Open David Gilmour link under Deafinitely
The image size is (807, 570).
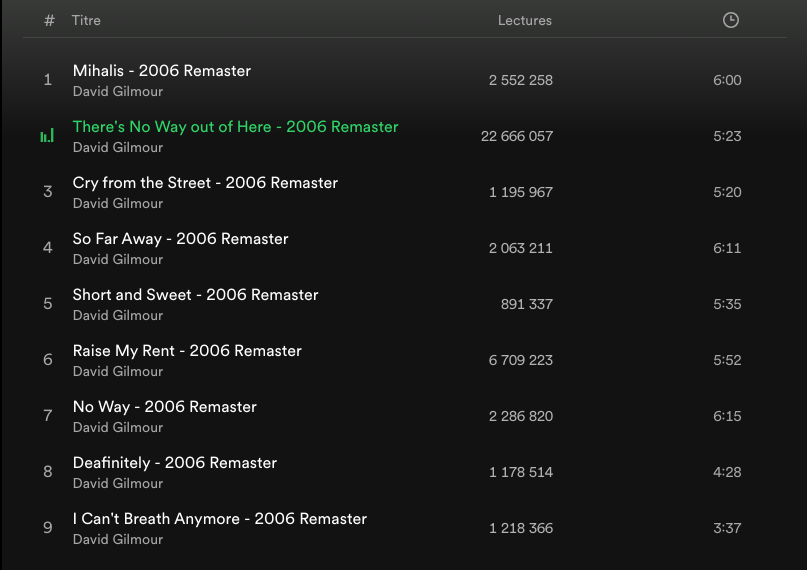click(x=118, y=484)
